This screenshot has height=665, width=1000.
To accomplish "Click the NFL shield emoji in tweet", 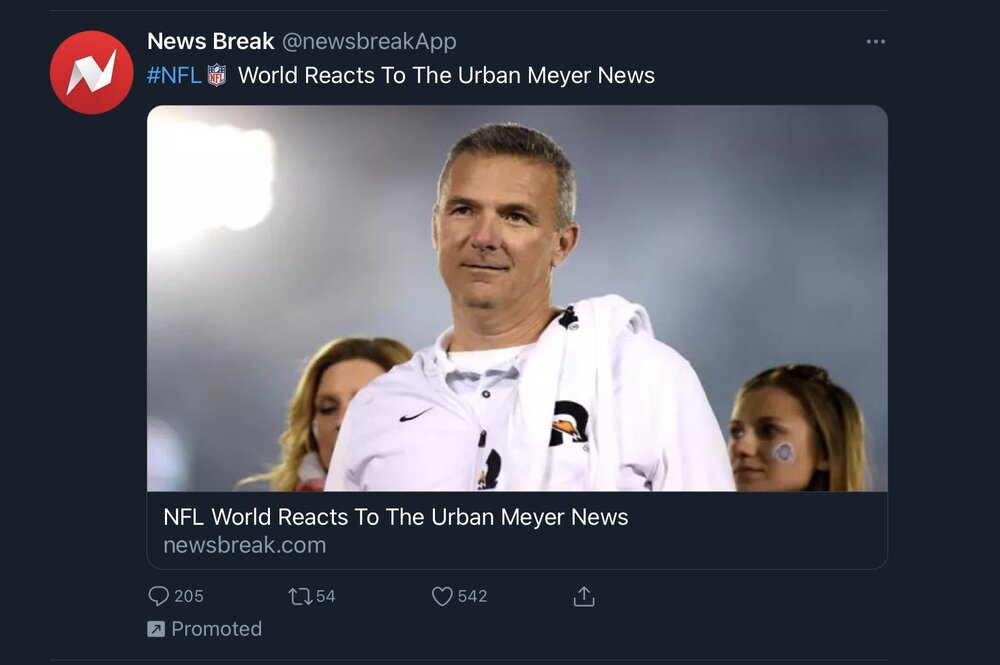I will (217, 75).
